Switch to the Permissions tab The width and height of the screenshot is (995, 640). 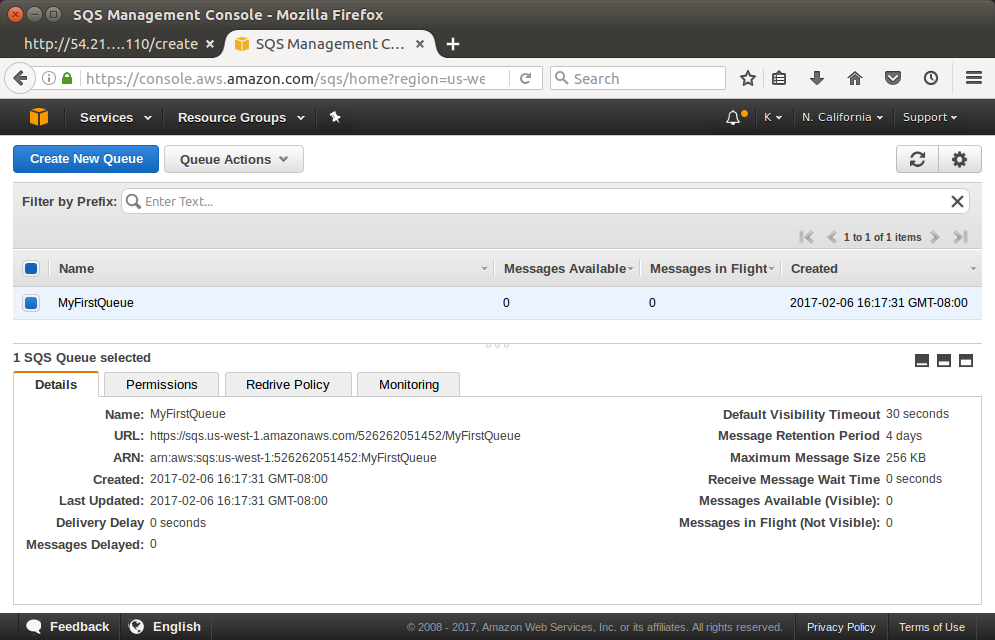(162, 384)
